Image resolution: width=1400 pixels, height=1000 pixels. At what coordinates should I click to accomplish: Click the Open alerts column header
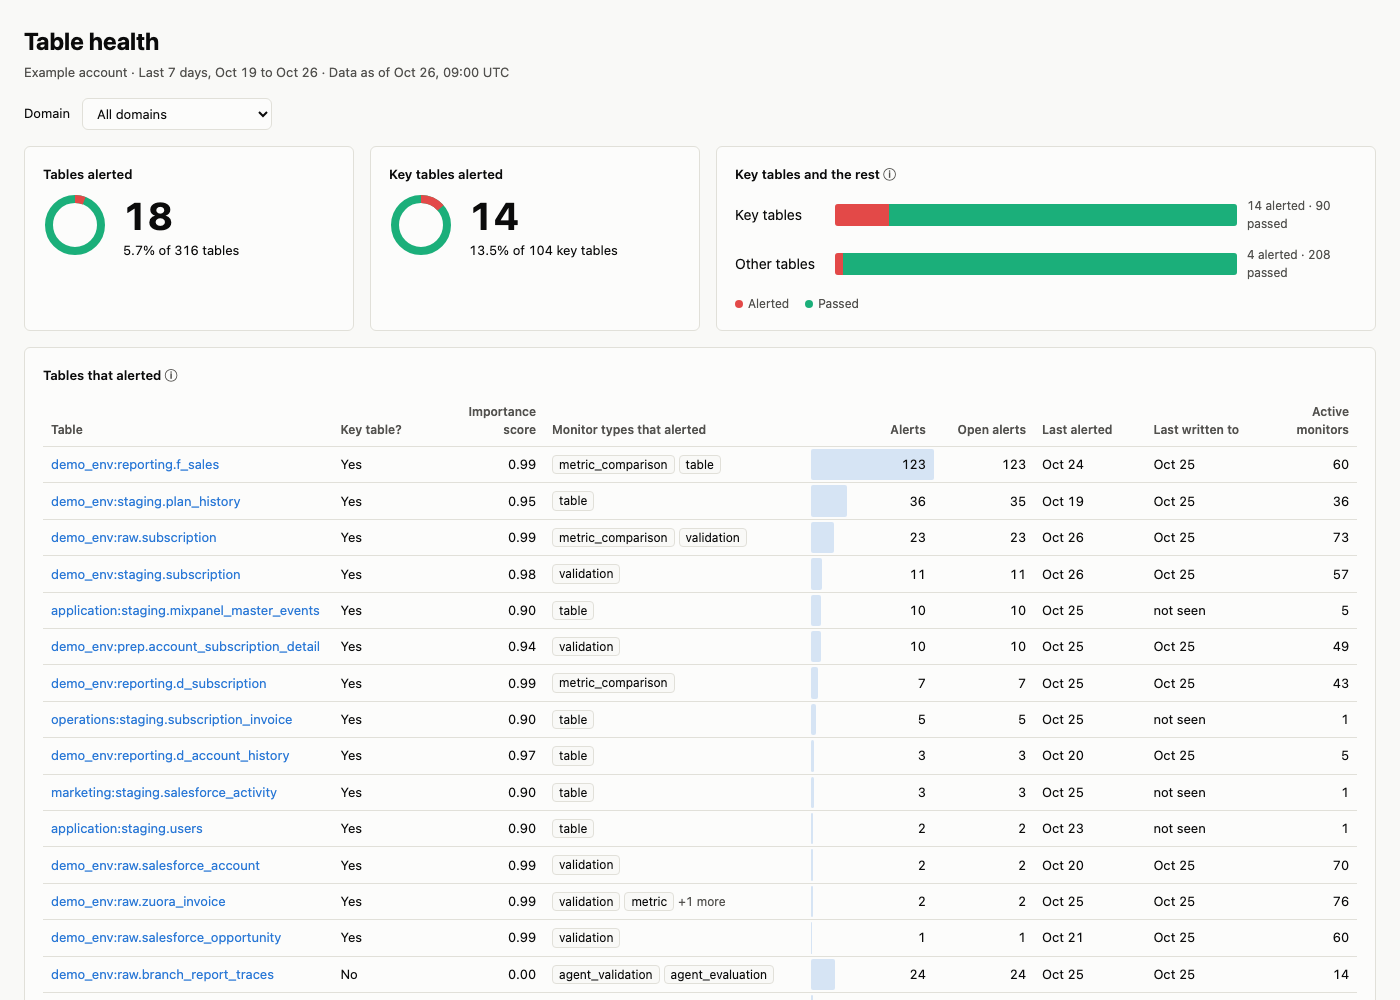click(x=991, y=430)
